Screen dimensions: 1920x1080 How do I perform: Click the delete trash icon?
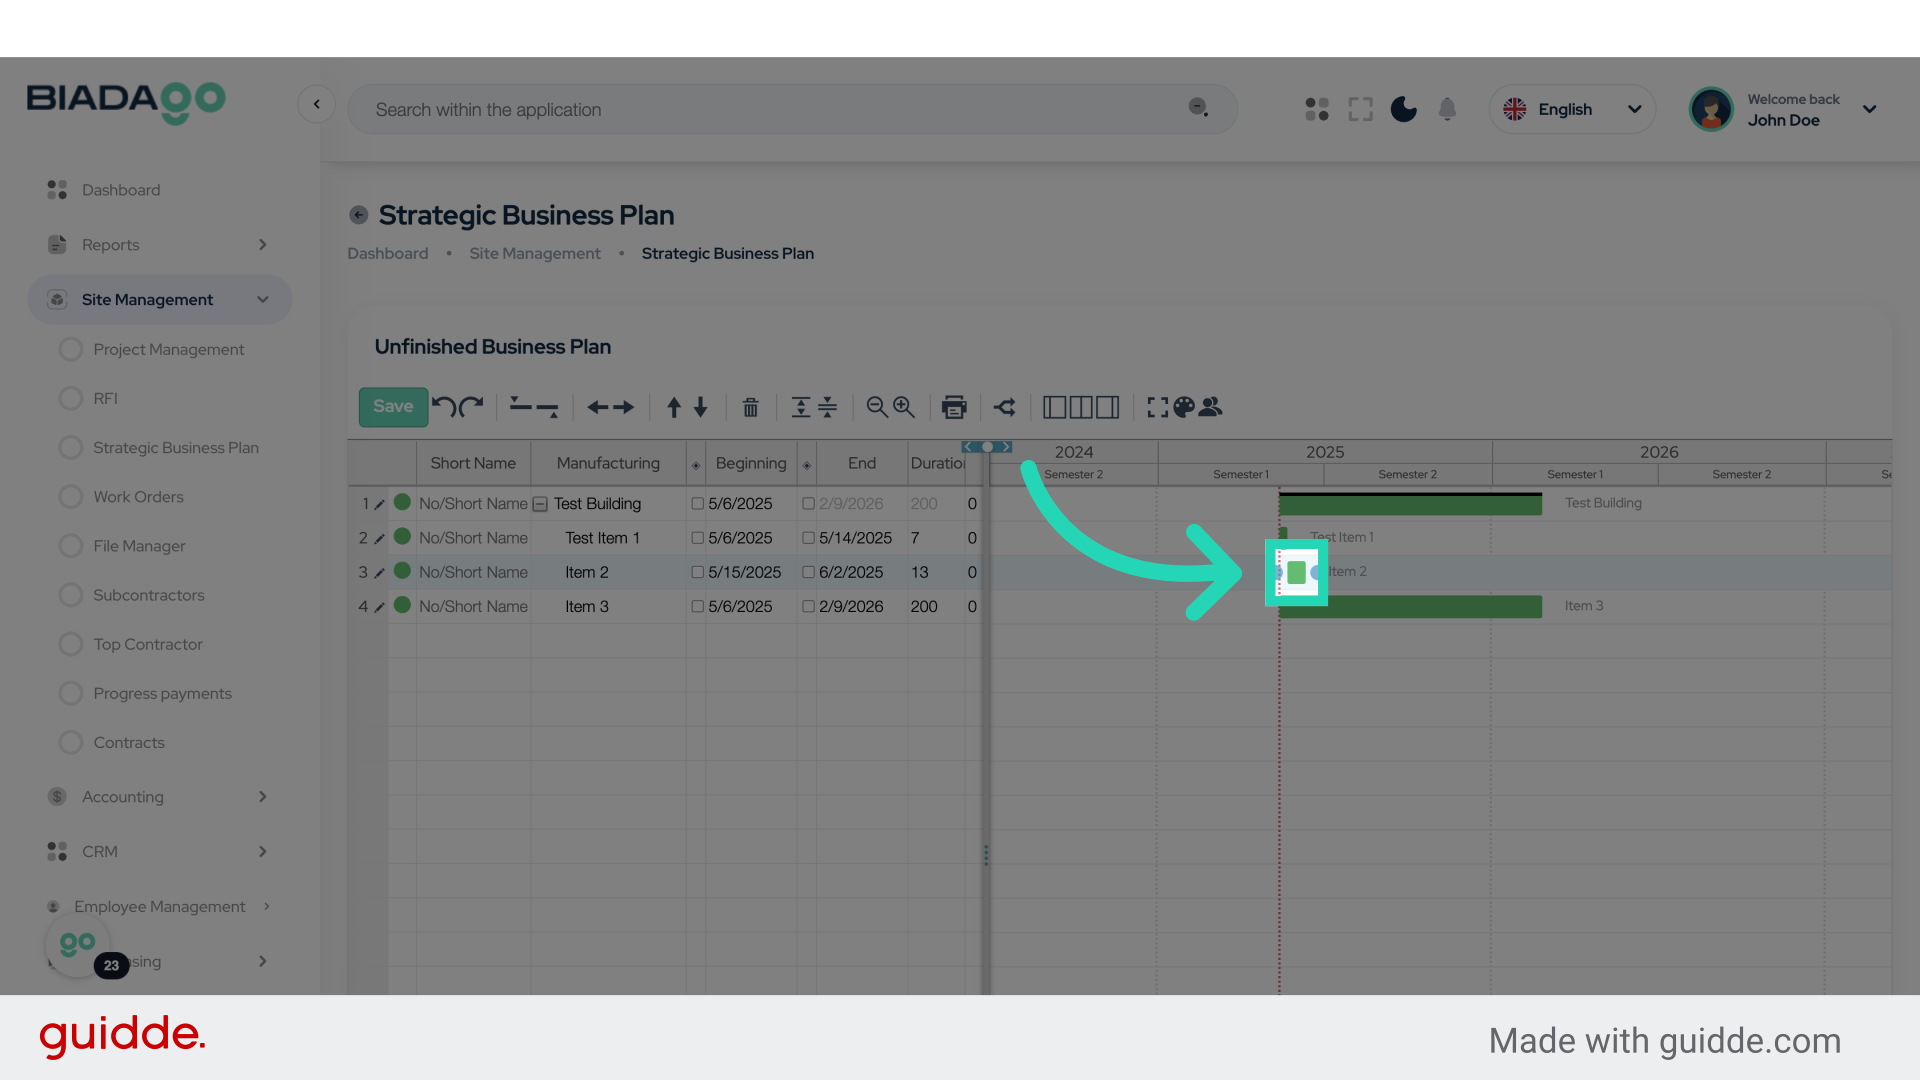[x=750, y=407]
